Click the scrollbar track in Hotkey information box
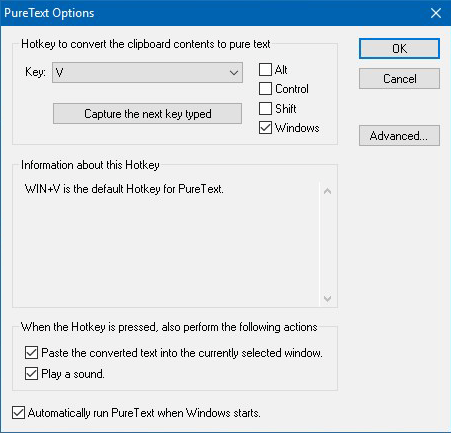The width and height of the screenshot is (451, 433). point(327,245)
